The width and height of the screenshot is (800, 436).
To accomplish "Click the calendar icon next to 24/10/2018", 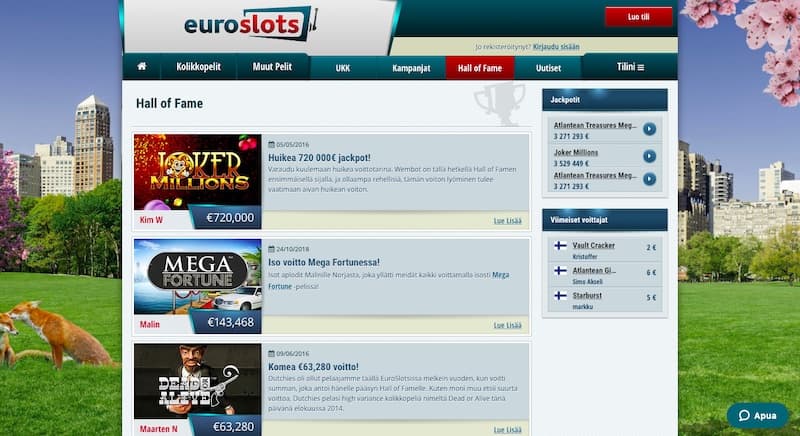I will pyautogui.click(x=271, y=249).
